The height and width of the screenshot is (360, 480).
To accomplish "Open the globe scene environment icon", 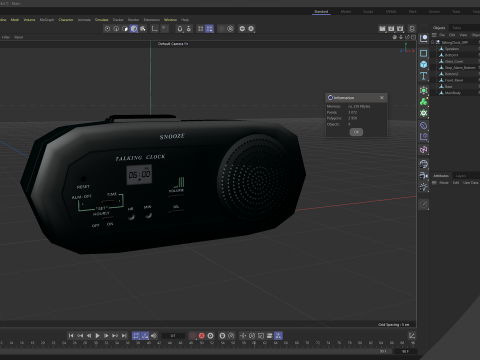I will click(424, 164).
